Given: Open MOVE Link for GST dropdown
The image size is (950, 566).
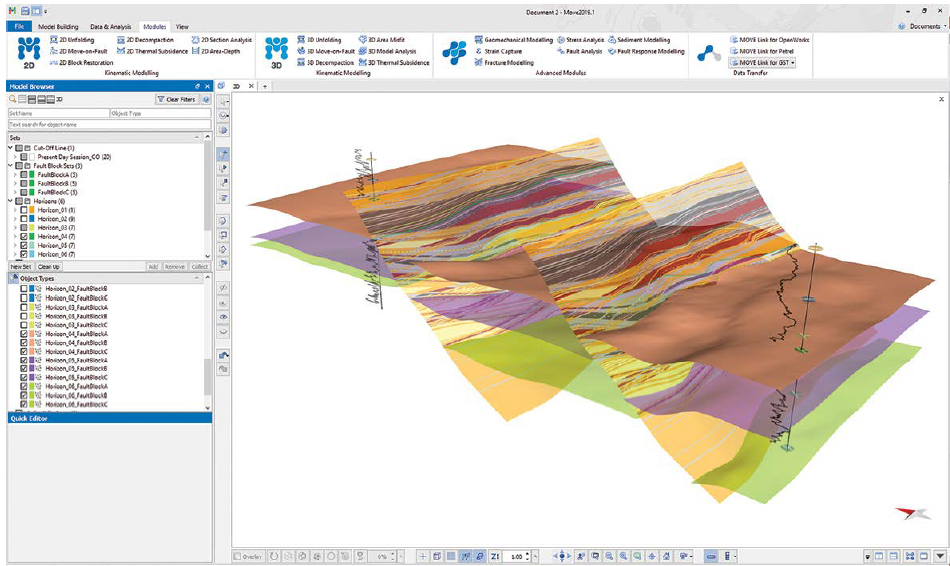Looking at the screenshot, I should pos(794,62).
